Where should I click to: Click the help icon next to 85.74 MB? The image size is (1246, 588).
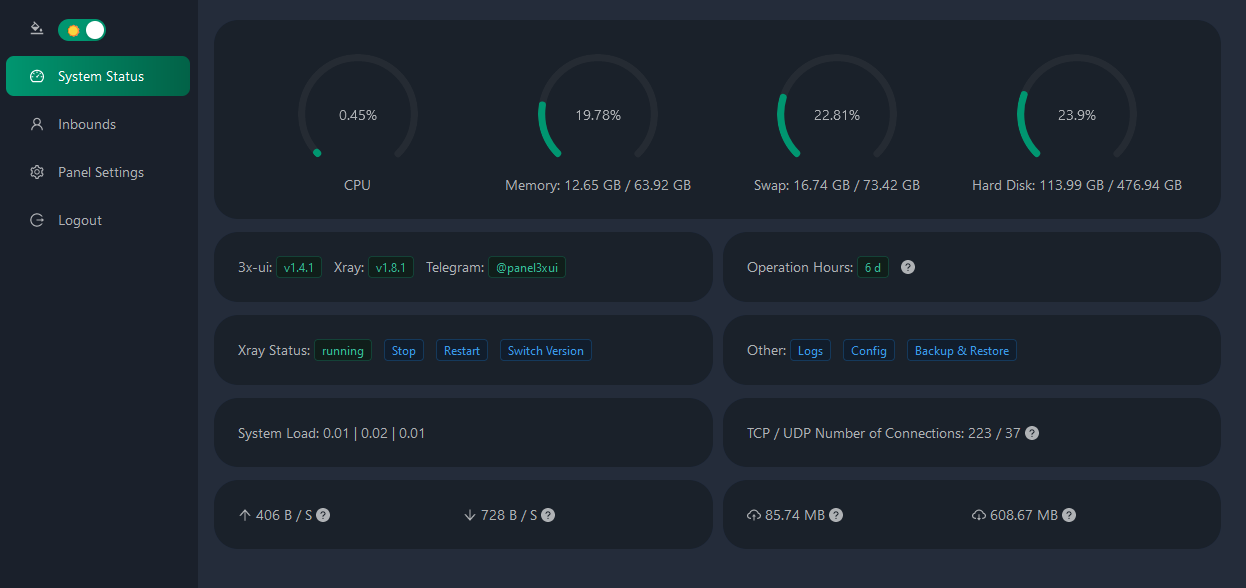click(x=836, y=515)
